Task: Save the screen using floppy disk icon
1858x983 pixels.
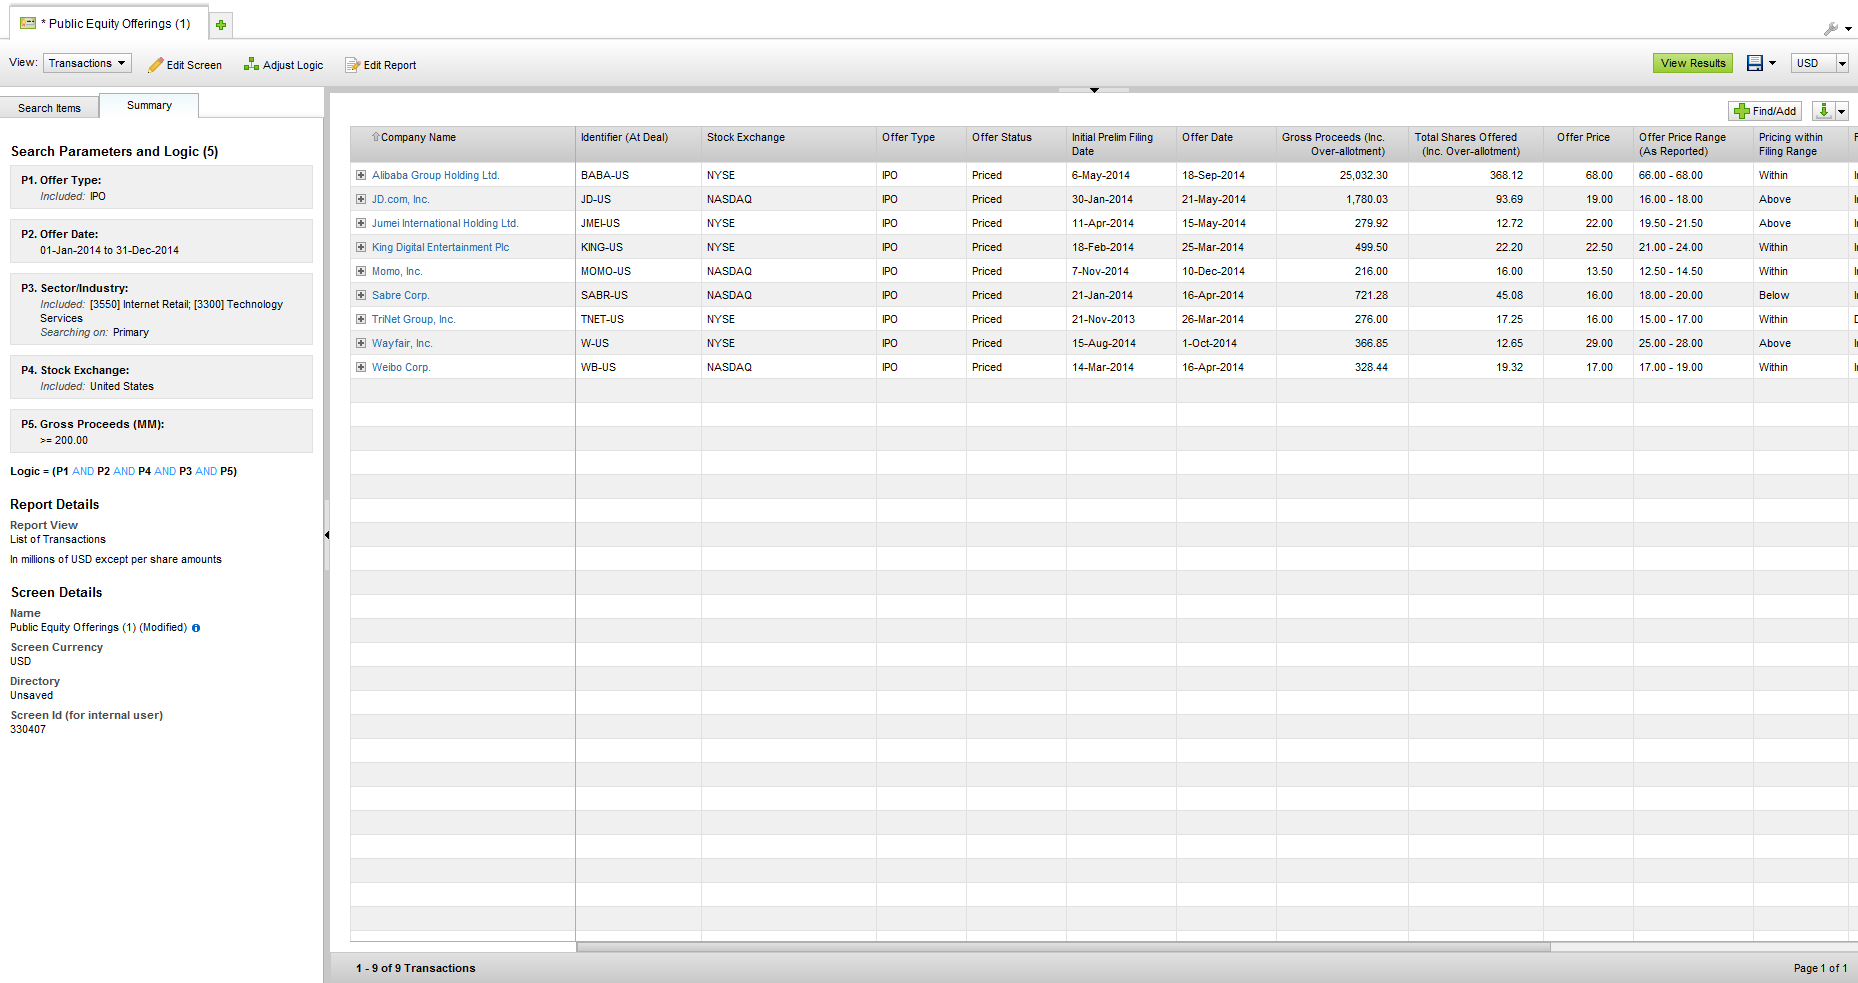Action: tap(1755, 63)
